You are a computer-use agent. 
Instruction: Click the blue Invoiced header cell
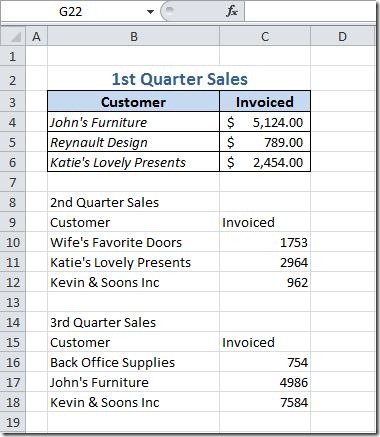pos(265,102)
